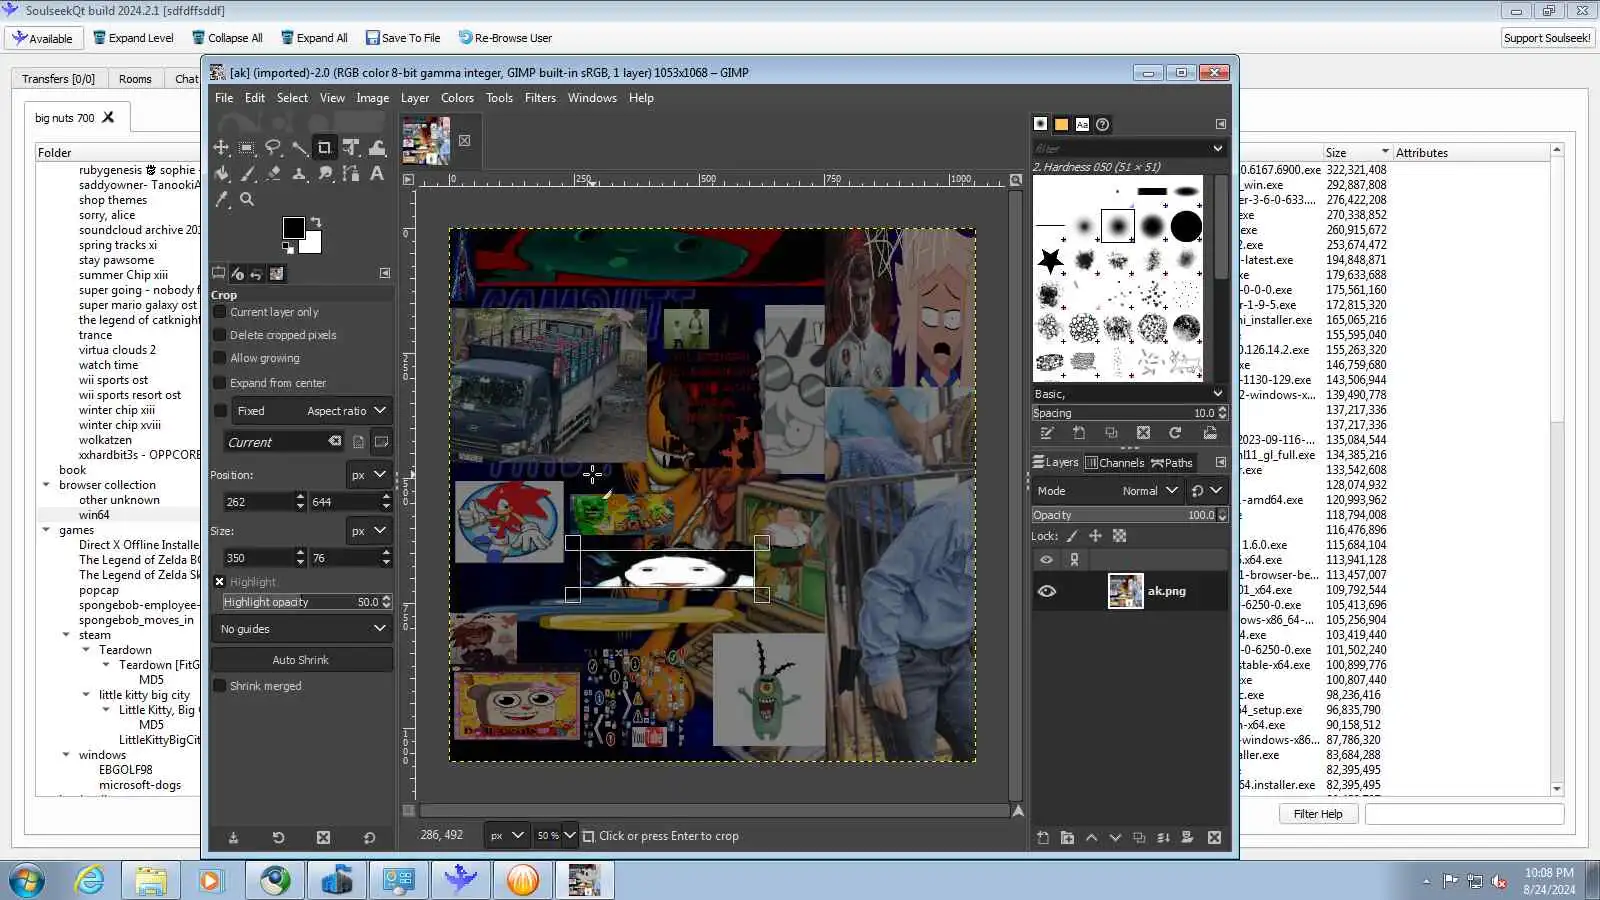The image size is (1600, 900).
Task: Enable Delete cropped pixels checkbox
Action: tap(220, 335)
